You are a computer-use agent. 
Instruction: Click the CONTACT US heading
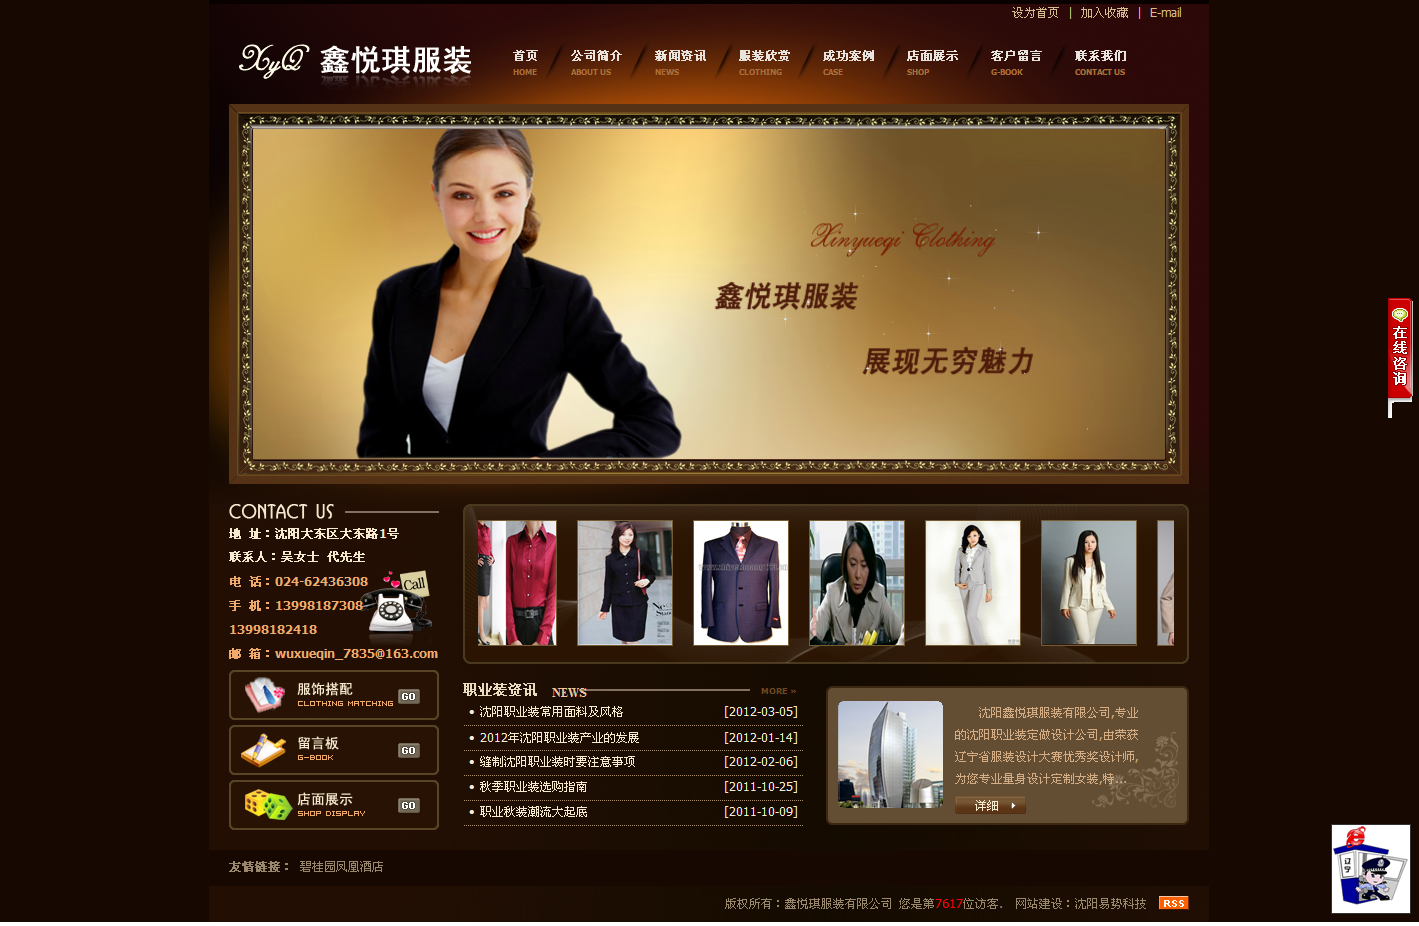(281, 511)
